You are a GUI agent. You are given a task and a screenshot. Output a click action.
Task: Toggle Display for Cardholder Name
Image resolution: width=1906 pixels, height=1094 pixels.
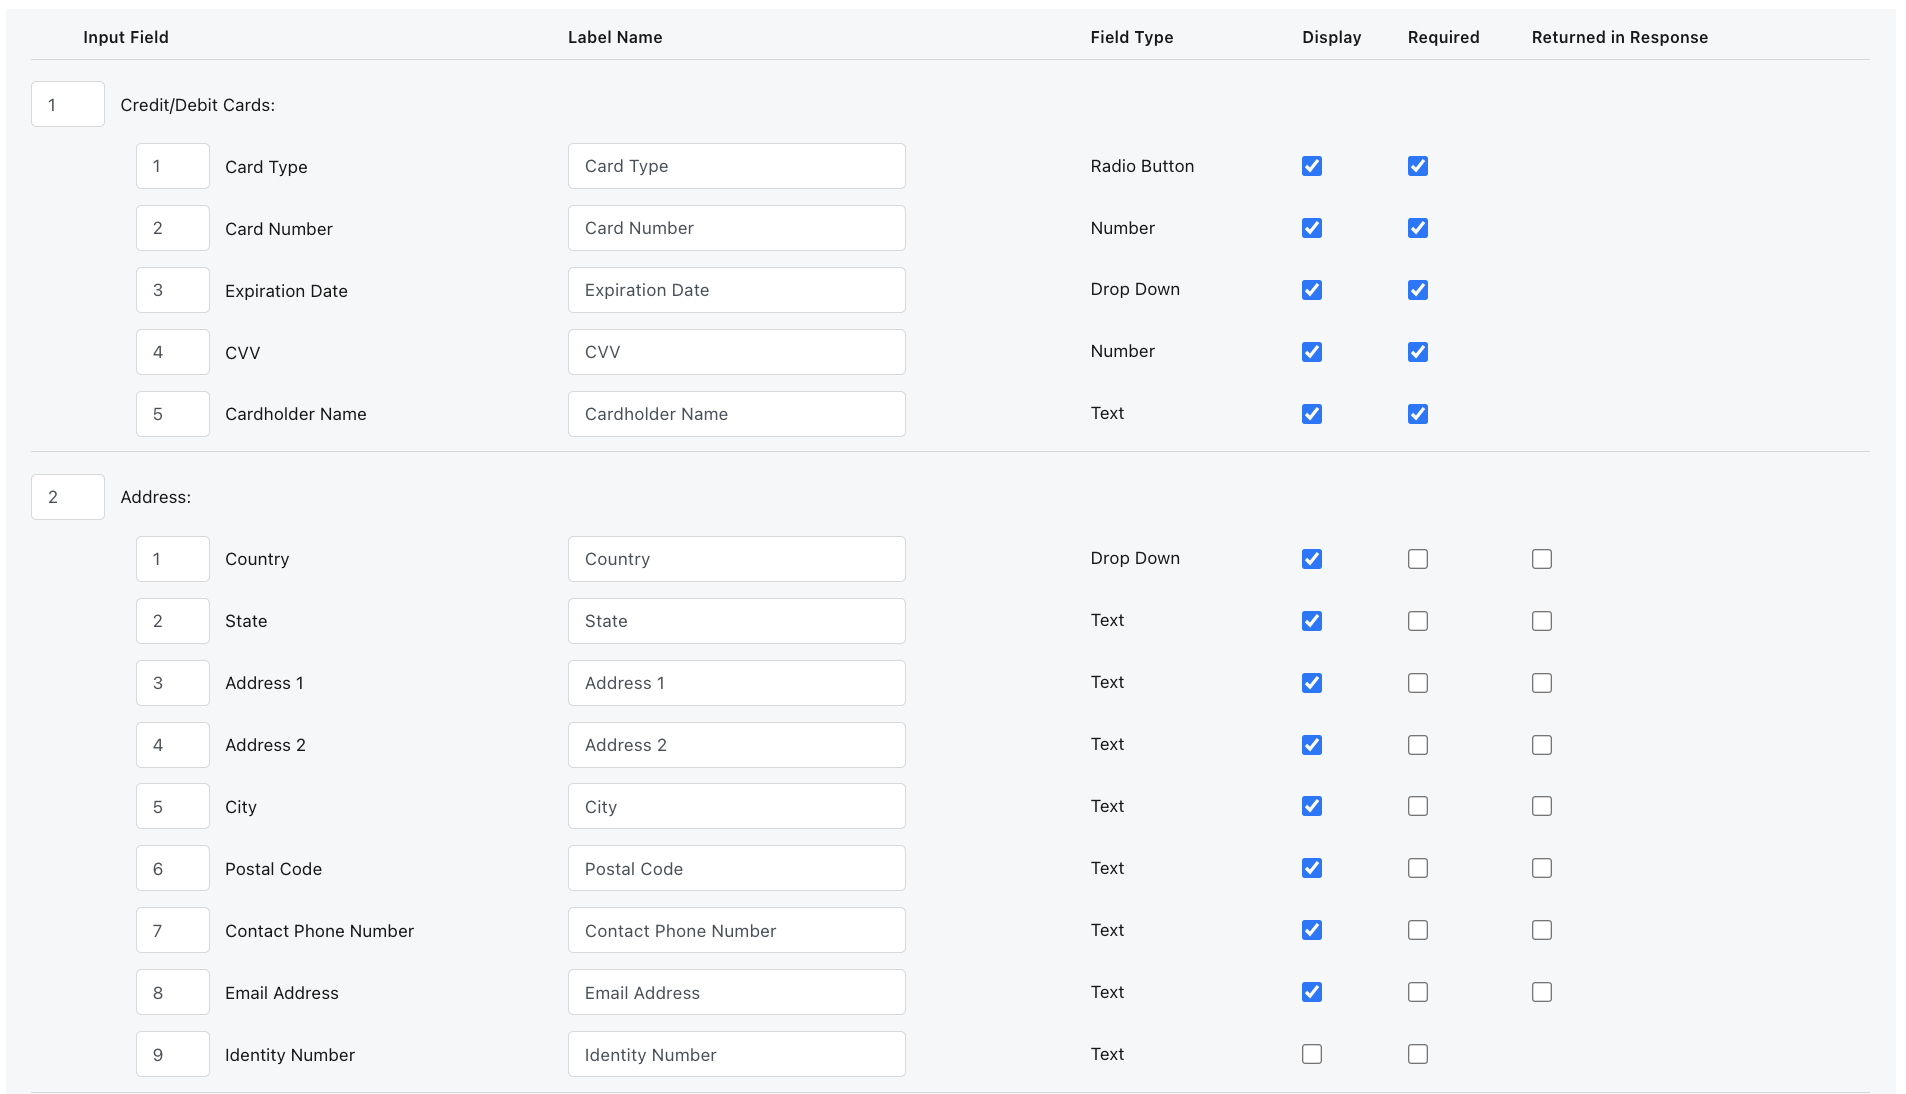click(1312, 414)
